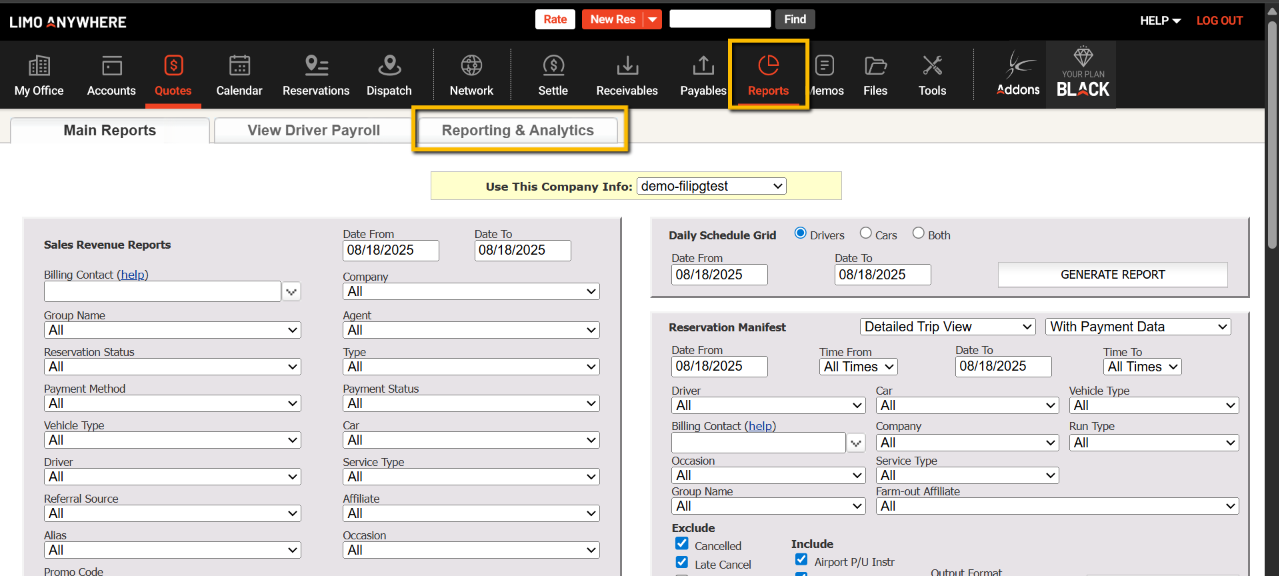
Task: Open Receivables from the nav bar
Action: point(627,75)
